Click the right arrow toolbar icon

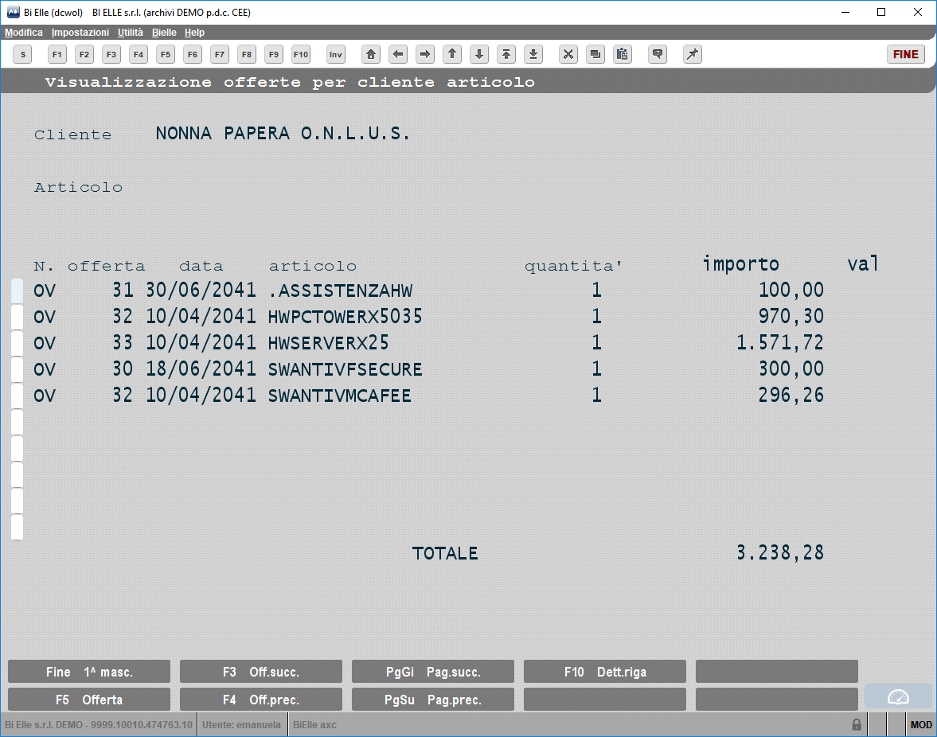(425, 54)
